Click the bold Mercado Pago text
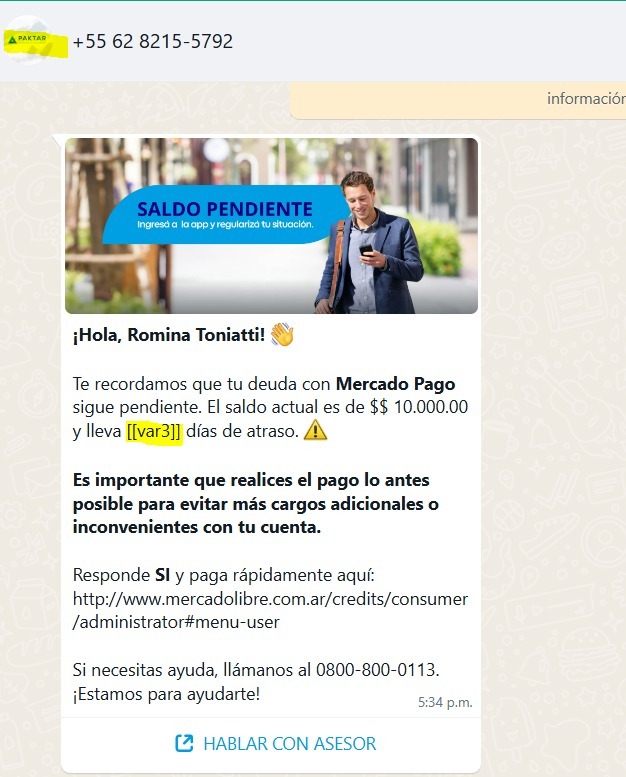 [x=396, y=384]
